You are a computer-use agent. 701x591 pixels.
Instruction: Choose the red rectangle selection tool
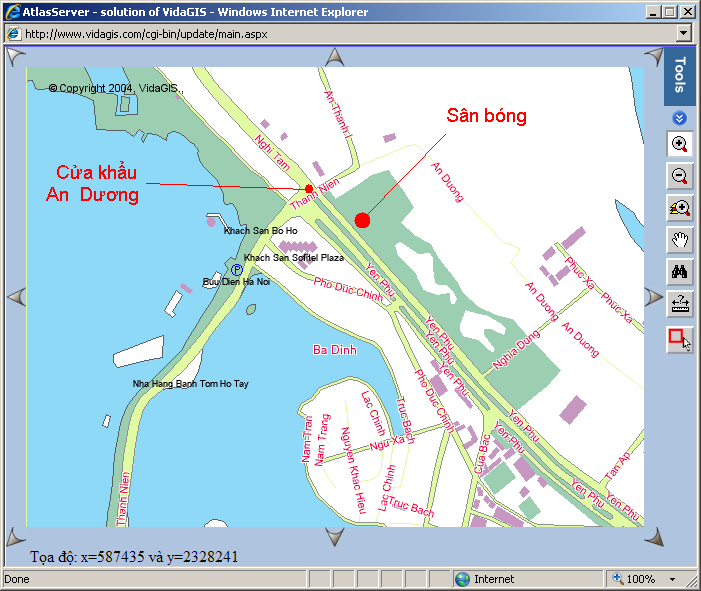tap(680, 339)
